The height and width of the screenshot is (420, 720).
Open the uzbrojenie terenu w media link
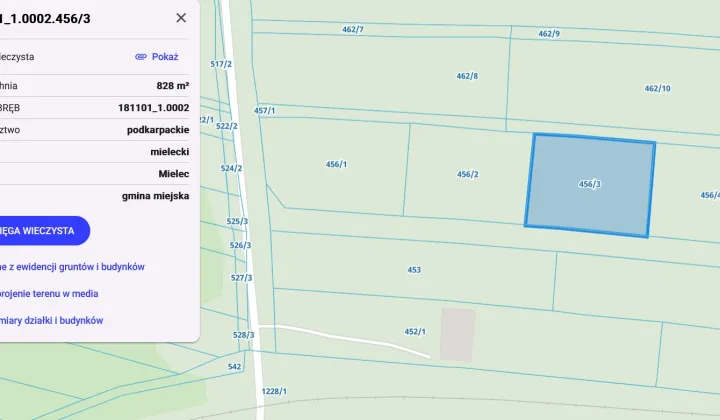point(49,293)
